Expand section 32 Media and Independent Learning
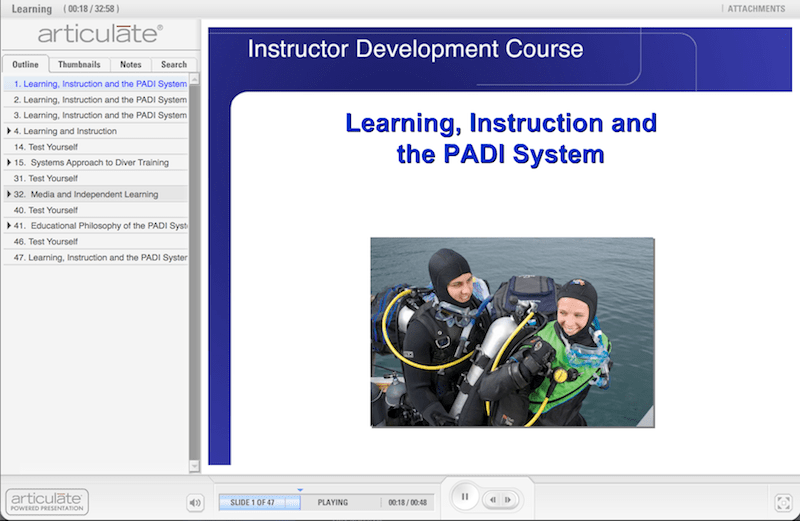 [x=9, y=194]
